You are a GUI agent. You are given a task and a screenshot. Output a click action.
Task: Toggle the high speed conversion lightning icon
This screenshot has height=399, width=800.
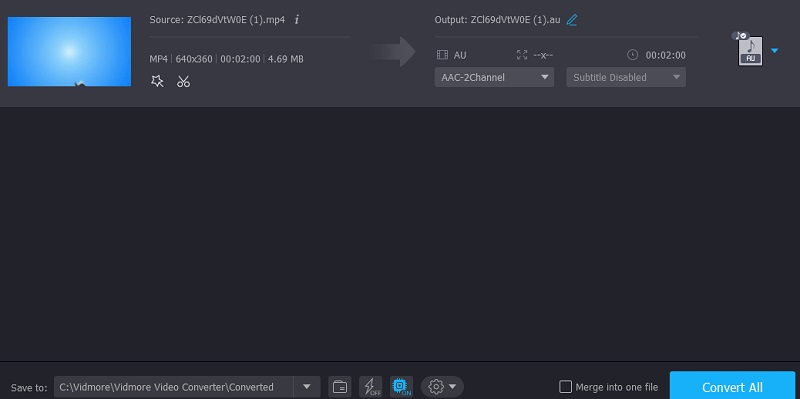point(370,387)
